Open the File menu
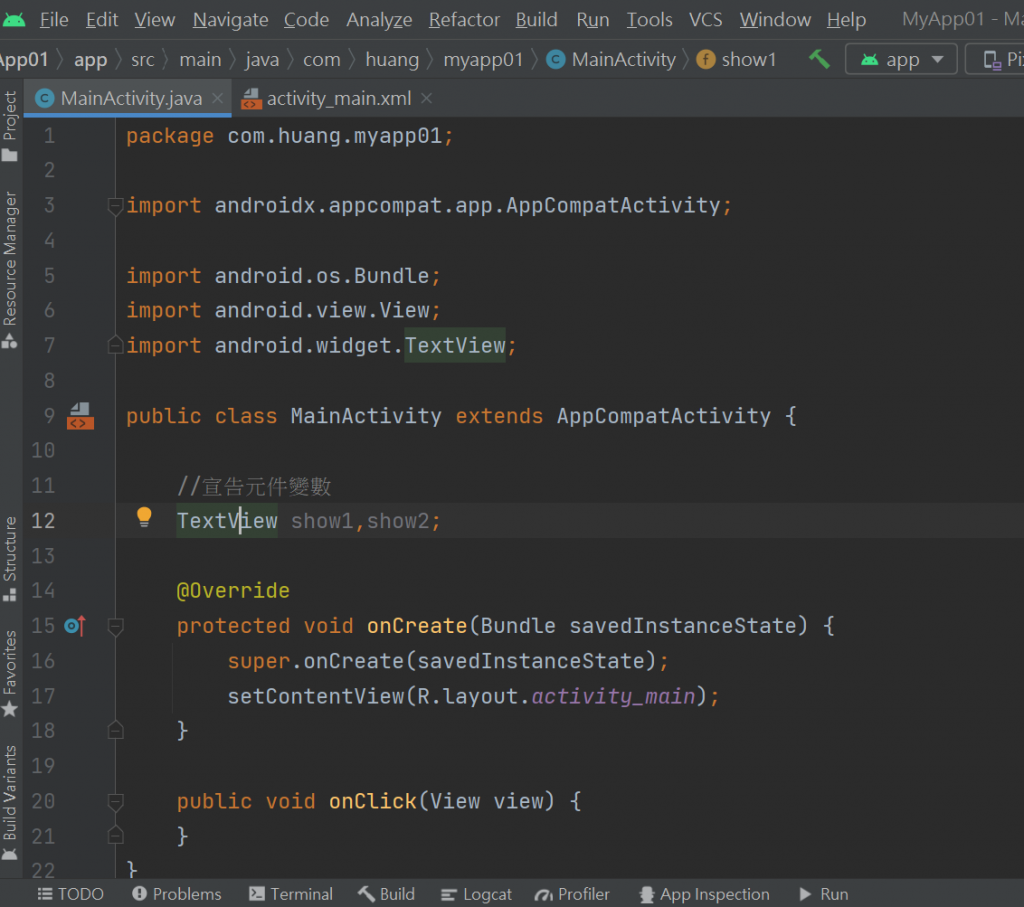This screenshot has width=1024, height=907. click(54, 20)
